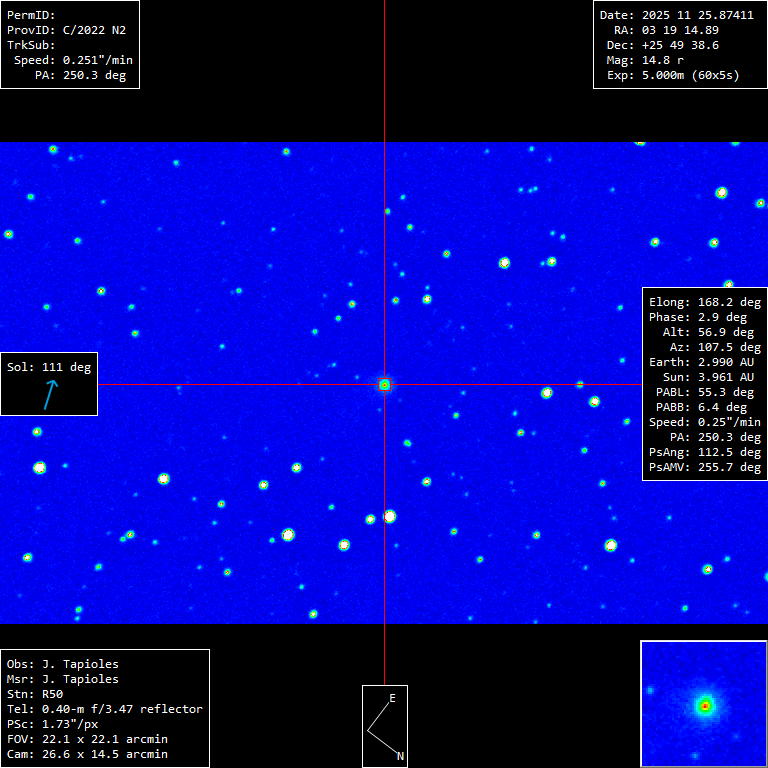This screenshot has height=768, width=768.
Task: Select the Elong 168.2 deg entry
Action: click(x=704, y=302)
